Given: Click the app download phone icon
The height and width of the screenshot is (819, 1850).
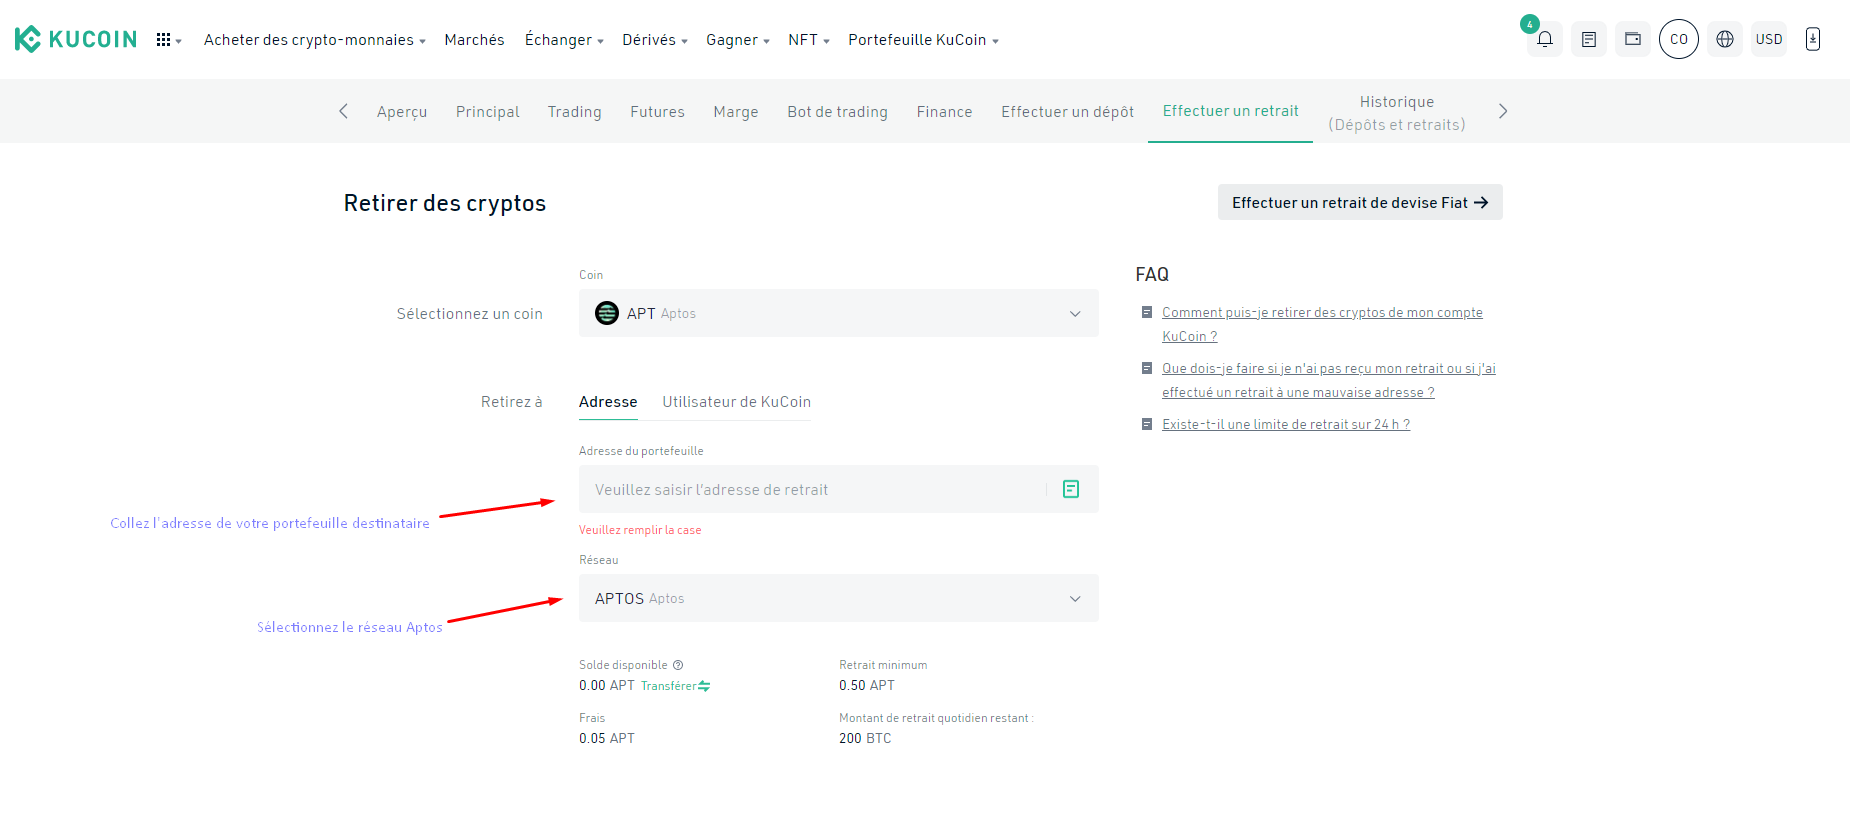Looking at the screenshot, I should [x=1812, y=40].
